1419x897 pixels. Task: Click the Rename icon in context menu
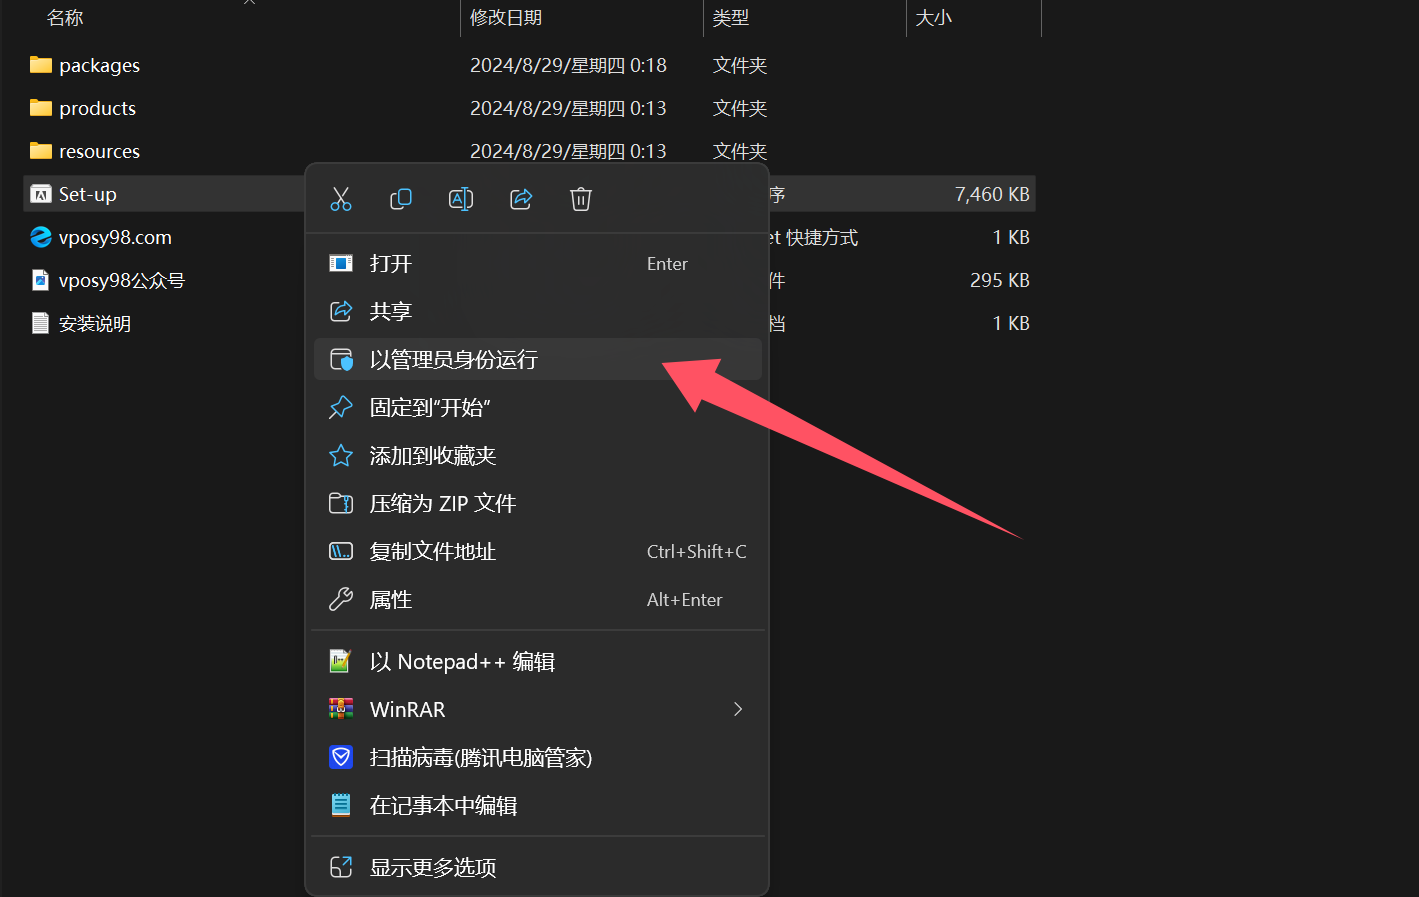[x=461, y=199]
